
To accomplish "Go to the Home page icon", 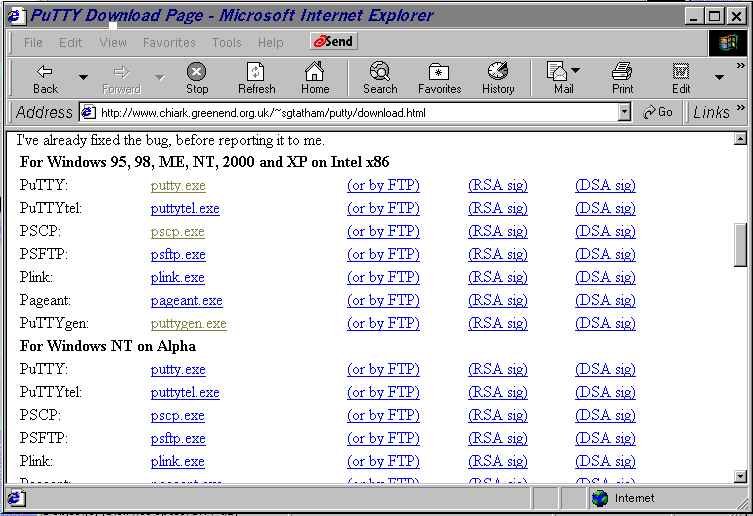I will [315, 72].
